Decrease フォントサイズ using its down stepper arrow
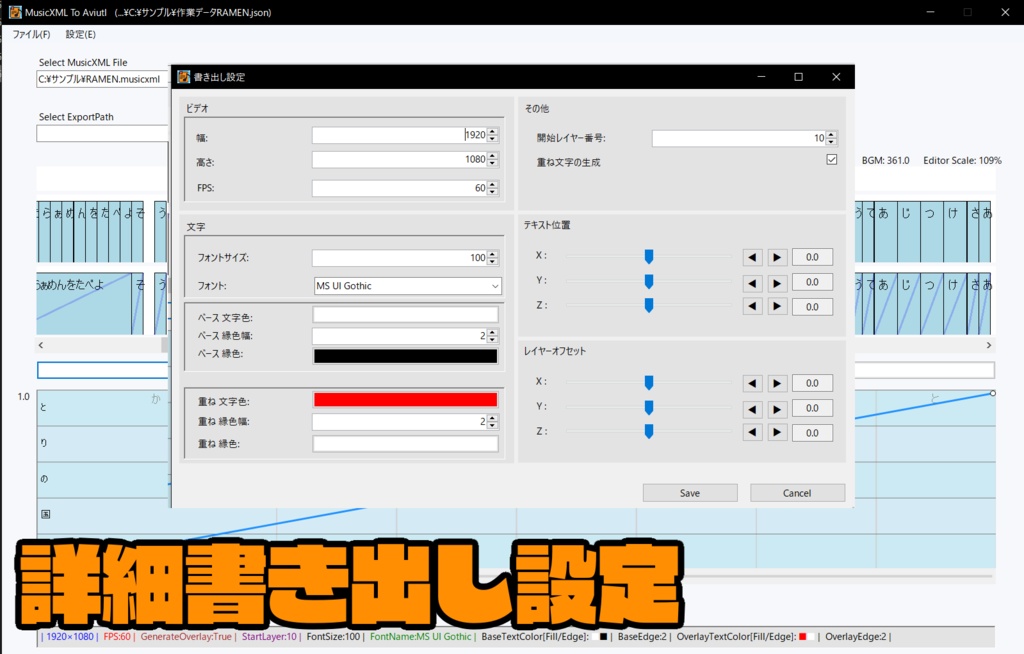Viewport: 1024px width, 654px height. tap(490, 261)
